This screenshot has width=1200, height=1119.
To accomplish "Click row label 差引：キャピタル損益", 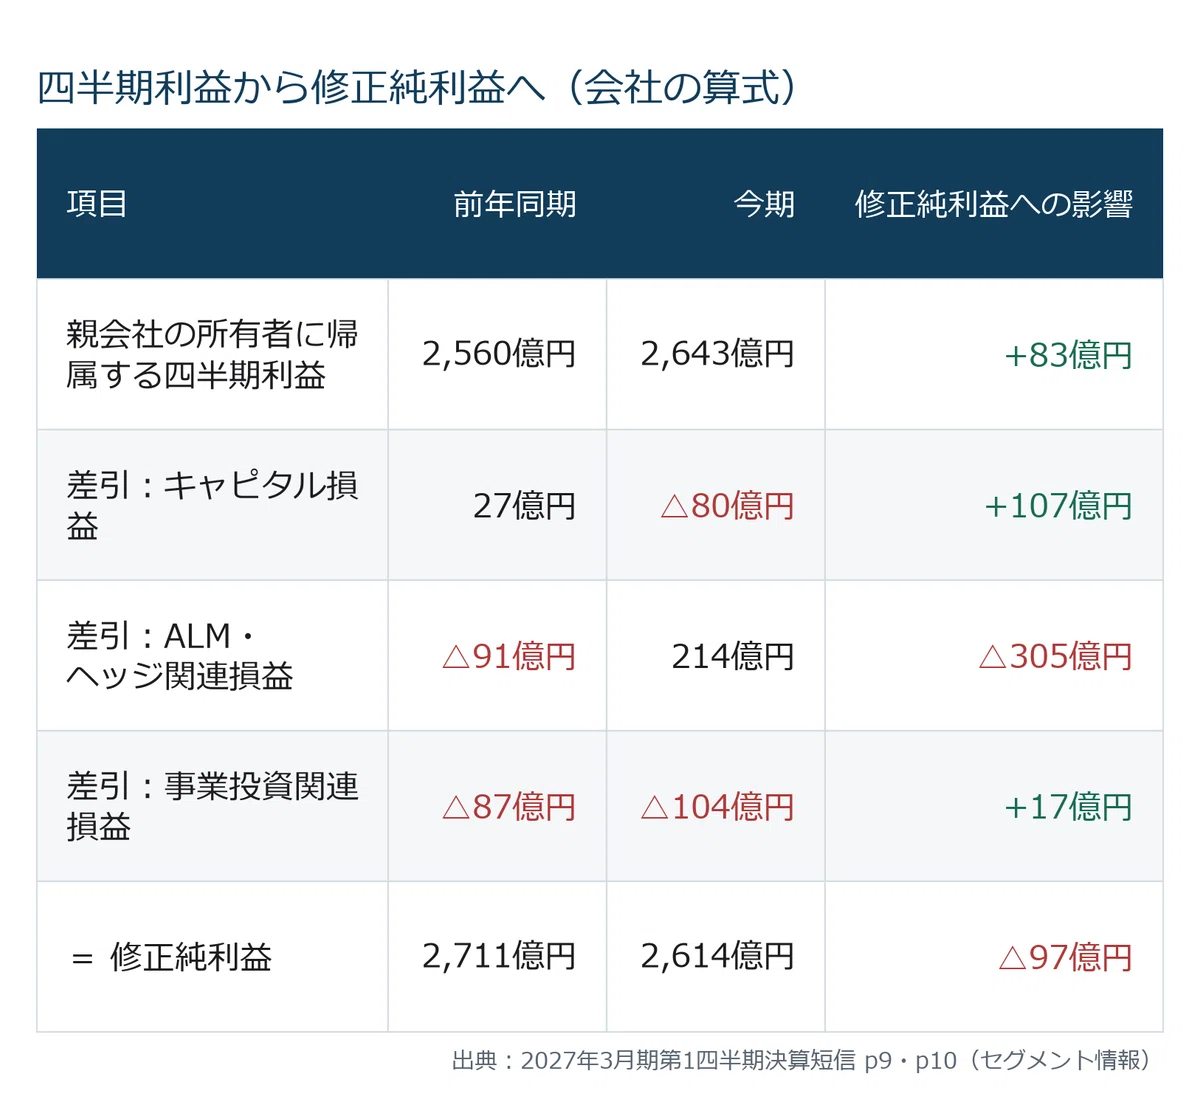I will [212, 505].
